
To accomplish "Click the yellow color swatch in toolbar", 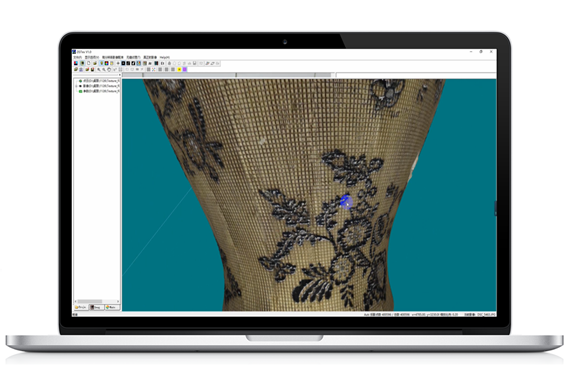I will click(179, 69).
